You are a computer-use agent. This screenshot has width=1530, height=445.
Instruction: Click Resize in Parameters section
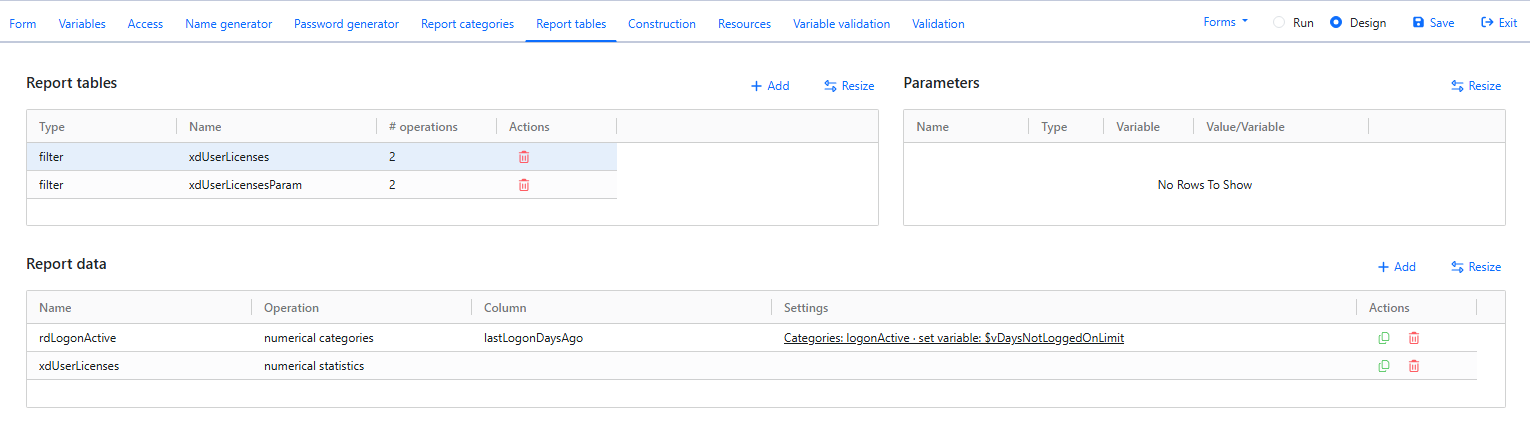tap(1476, 86)
